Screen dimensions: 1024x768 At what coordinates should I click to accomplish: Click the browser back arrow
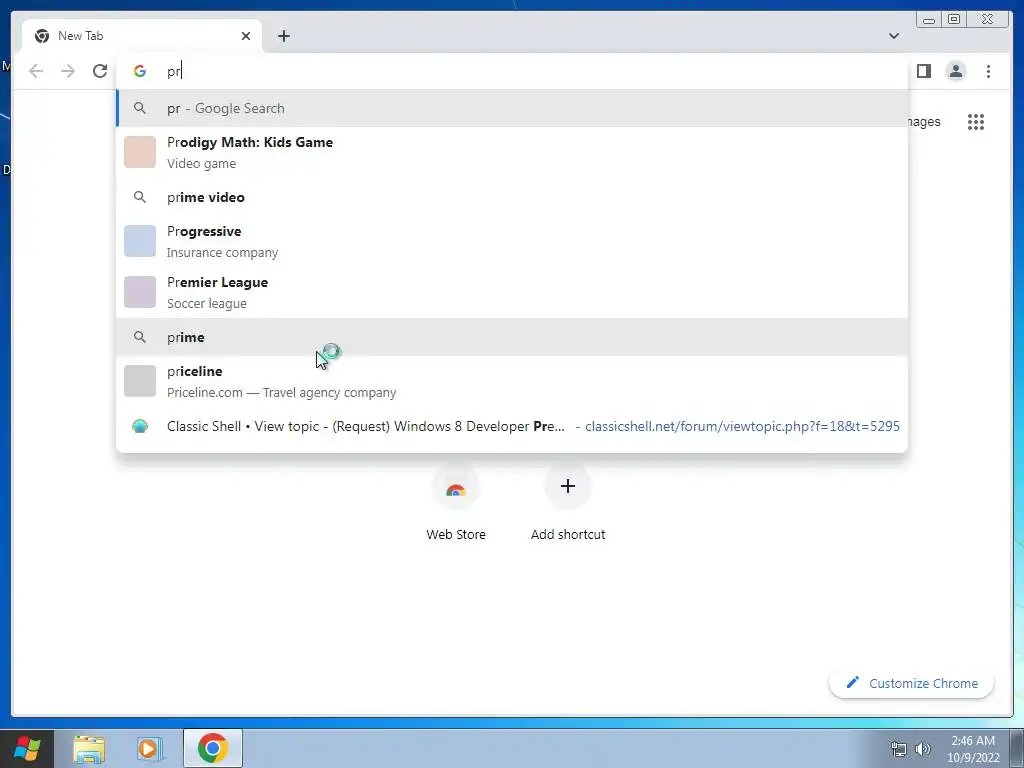[36, 71]
